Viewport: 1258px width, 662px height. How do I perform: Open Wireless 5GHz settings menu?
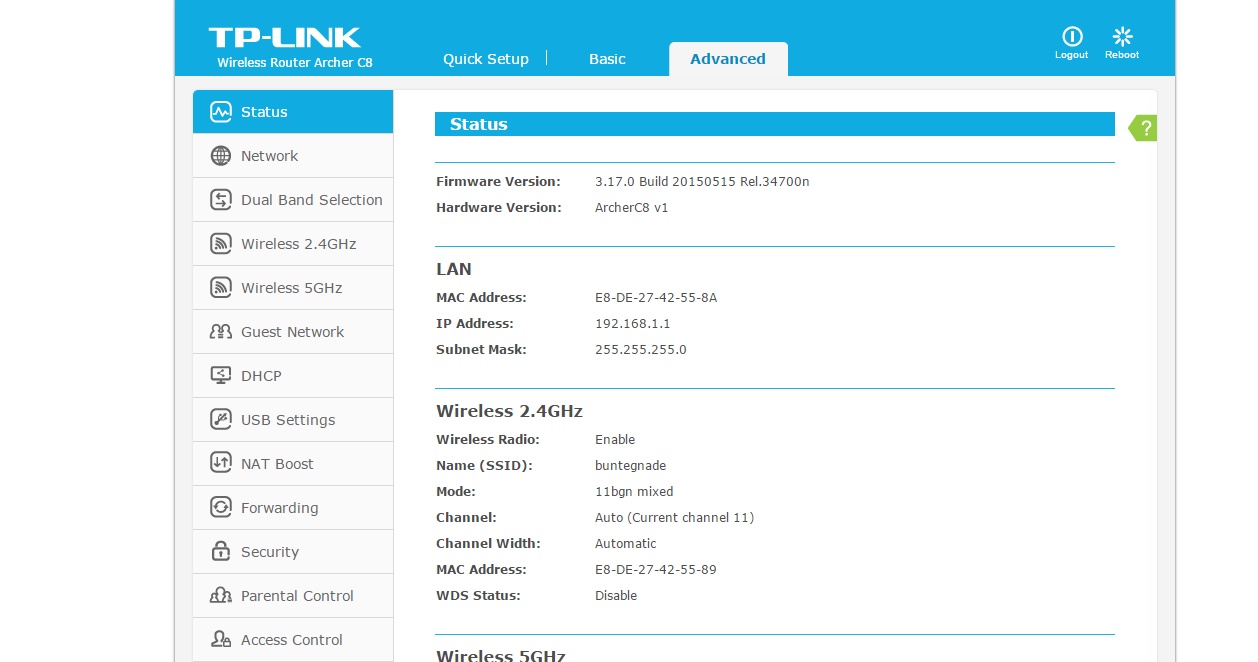(293, 288)
